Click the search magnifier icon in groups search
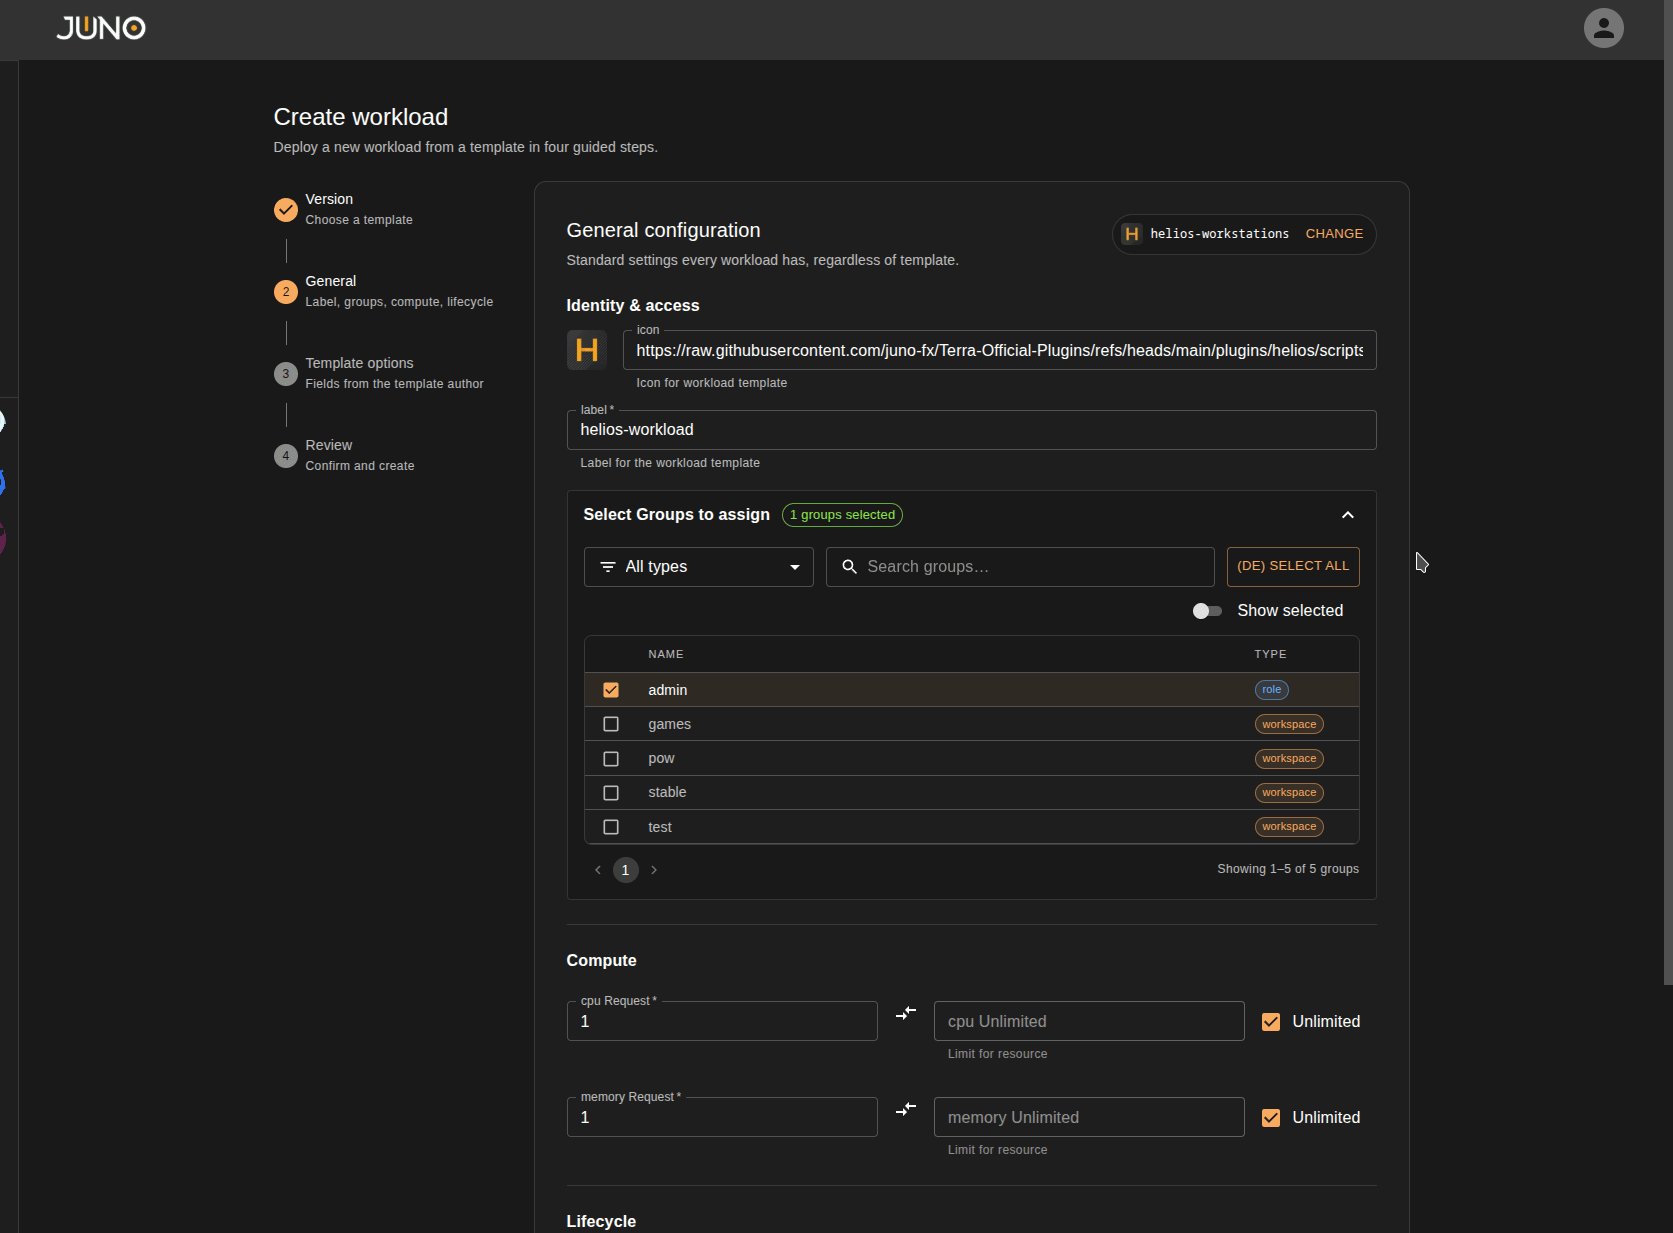The height and width of the screenshot is (1233, 1673). point(850,567)
